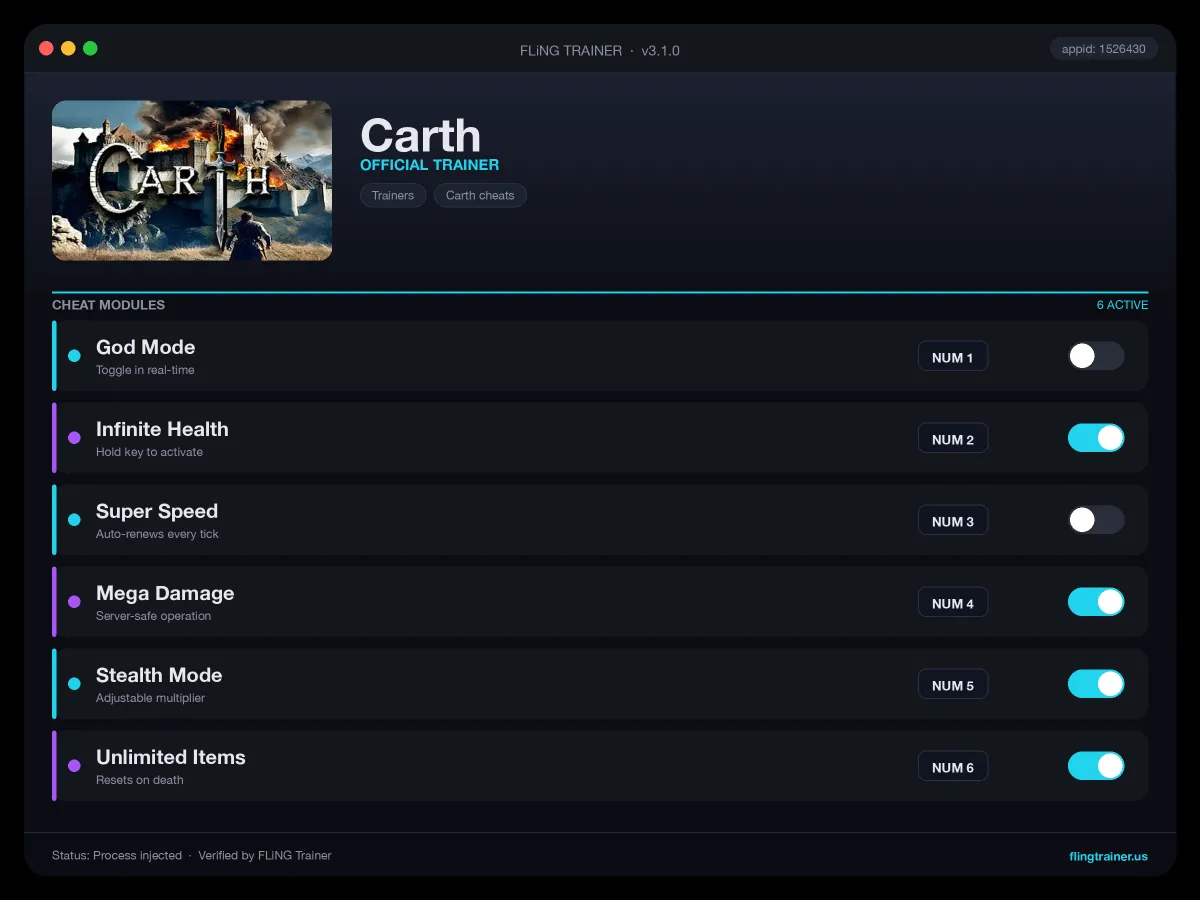The width and height of the screenshot is (1200, 900).
Task: Select the Stealth Mode module title
Action: tap(159, 675)
